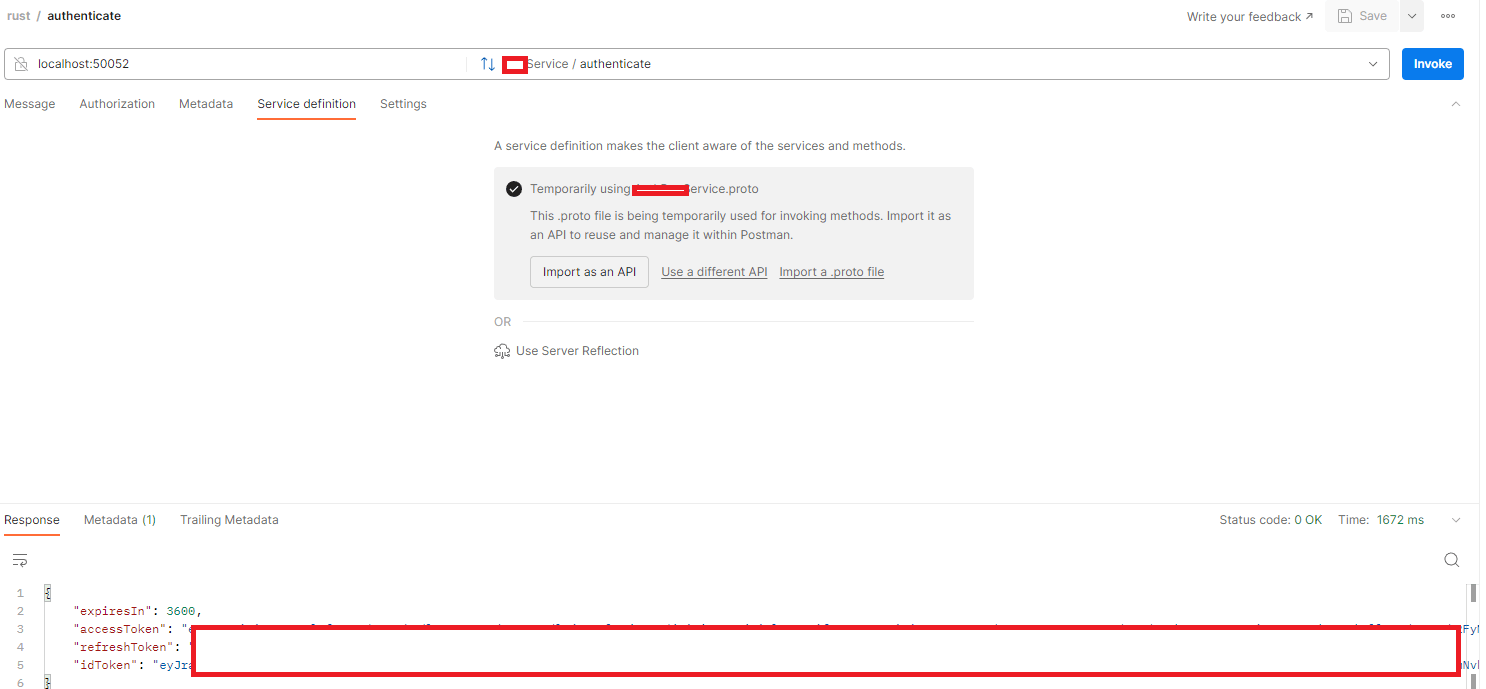The width and height of the screenshot is (1486, 689).
Task: Open Import a .proto file link
Action: [x=832, y=272]
